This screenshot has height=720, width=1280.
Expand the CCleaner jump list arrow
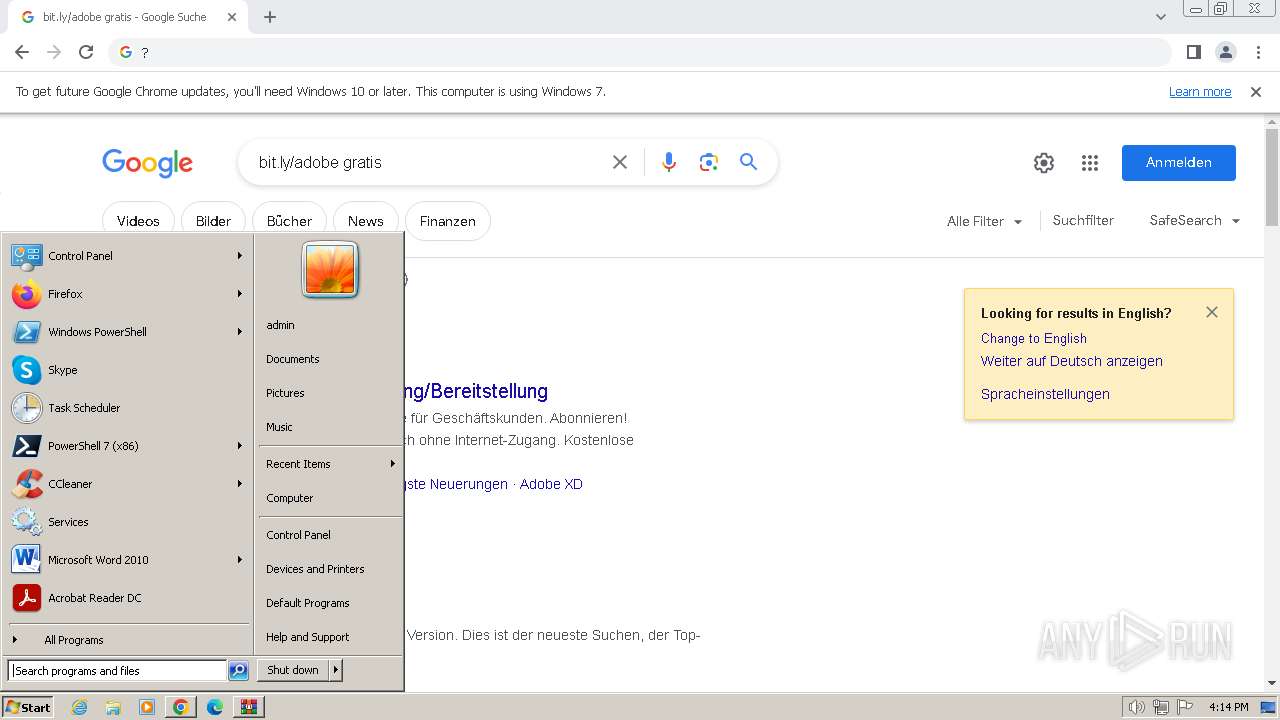tap(240, 484)
